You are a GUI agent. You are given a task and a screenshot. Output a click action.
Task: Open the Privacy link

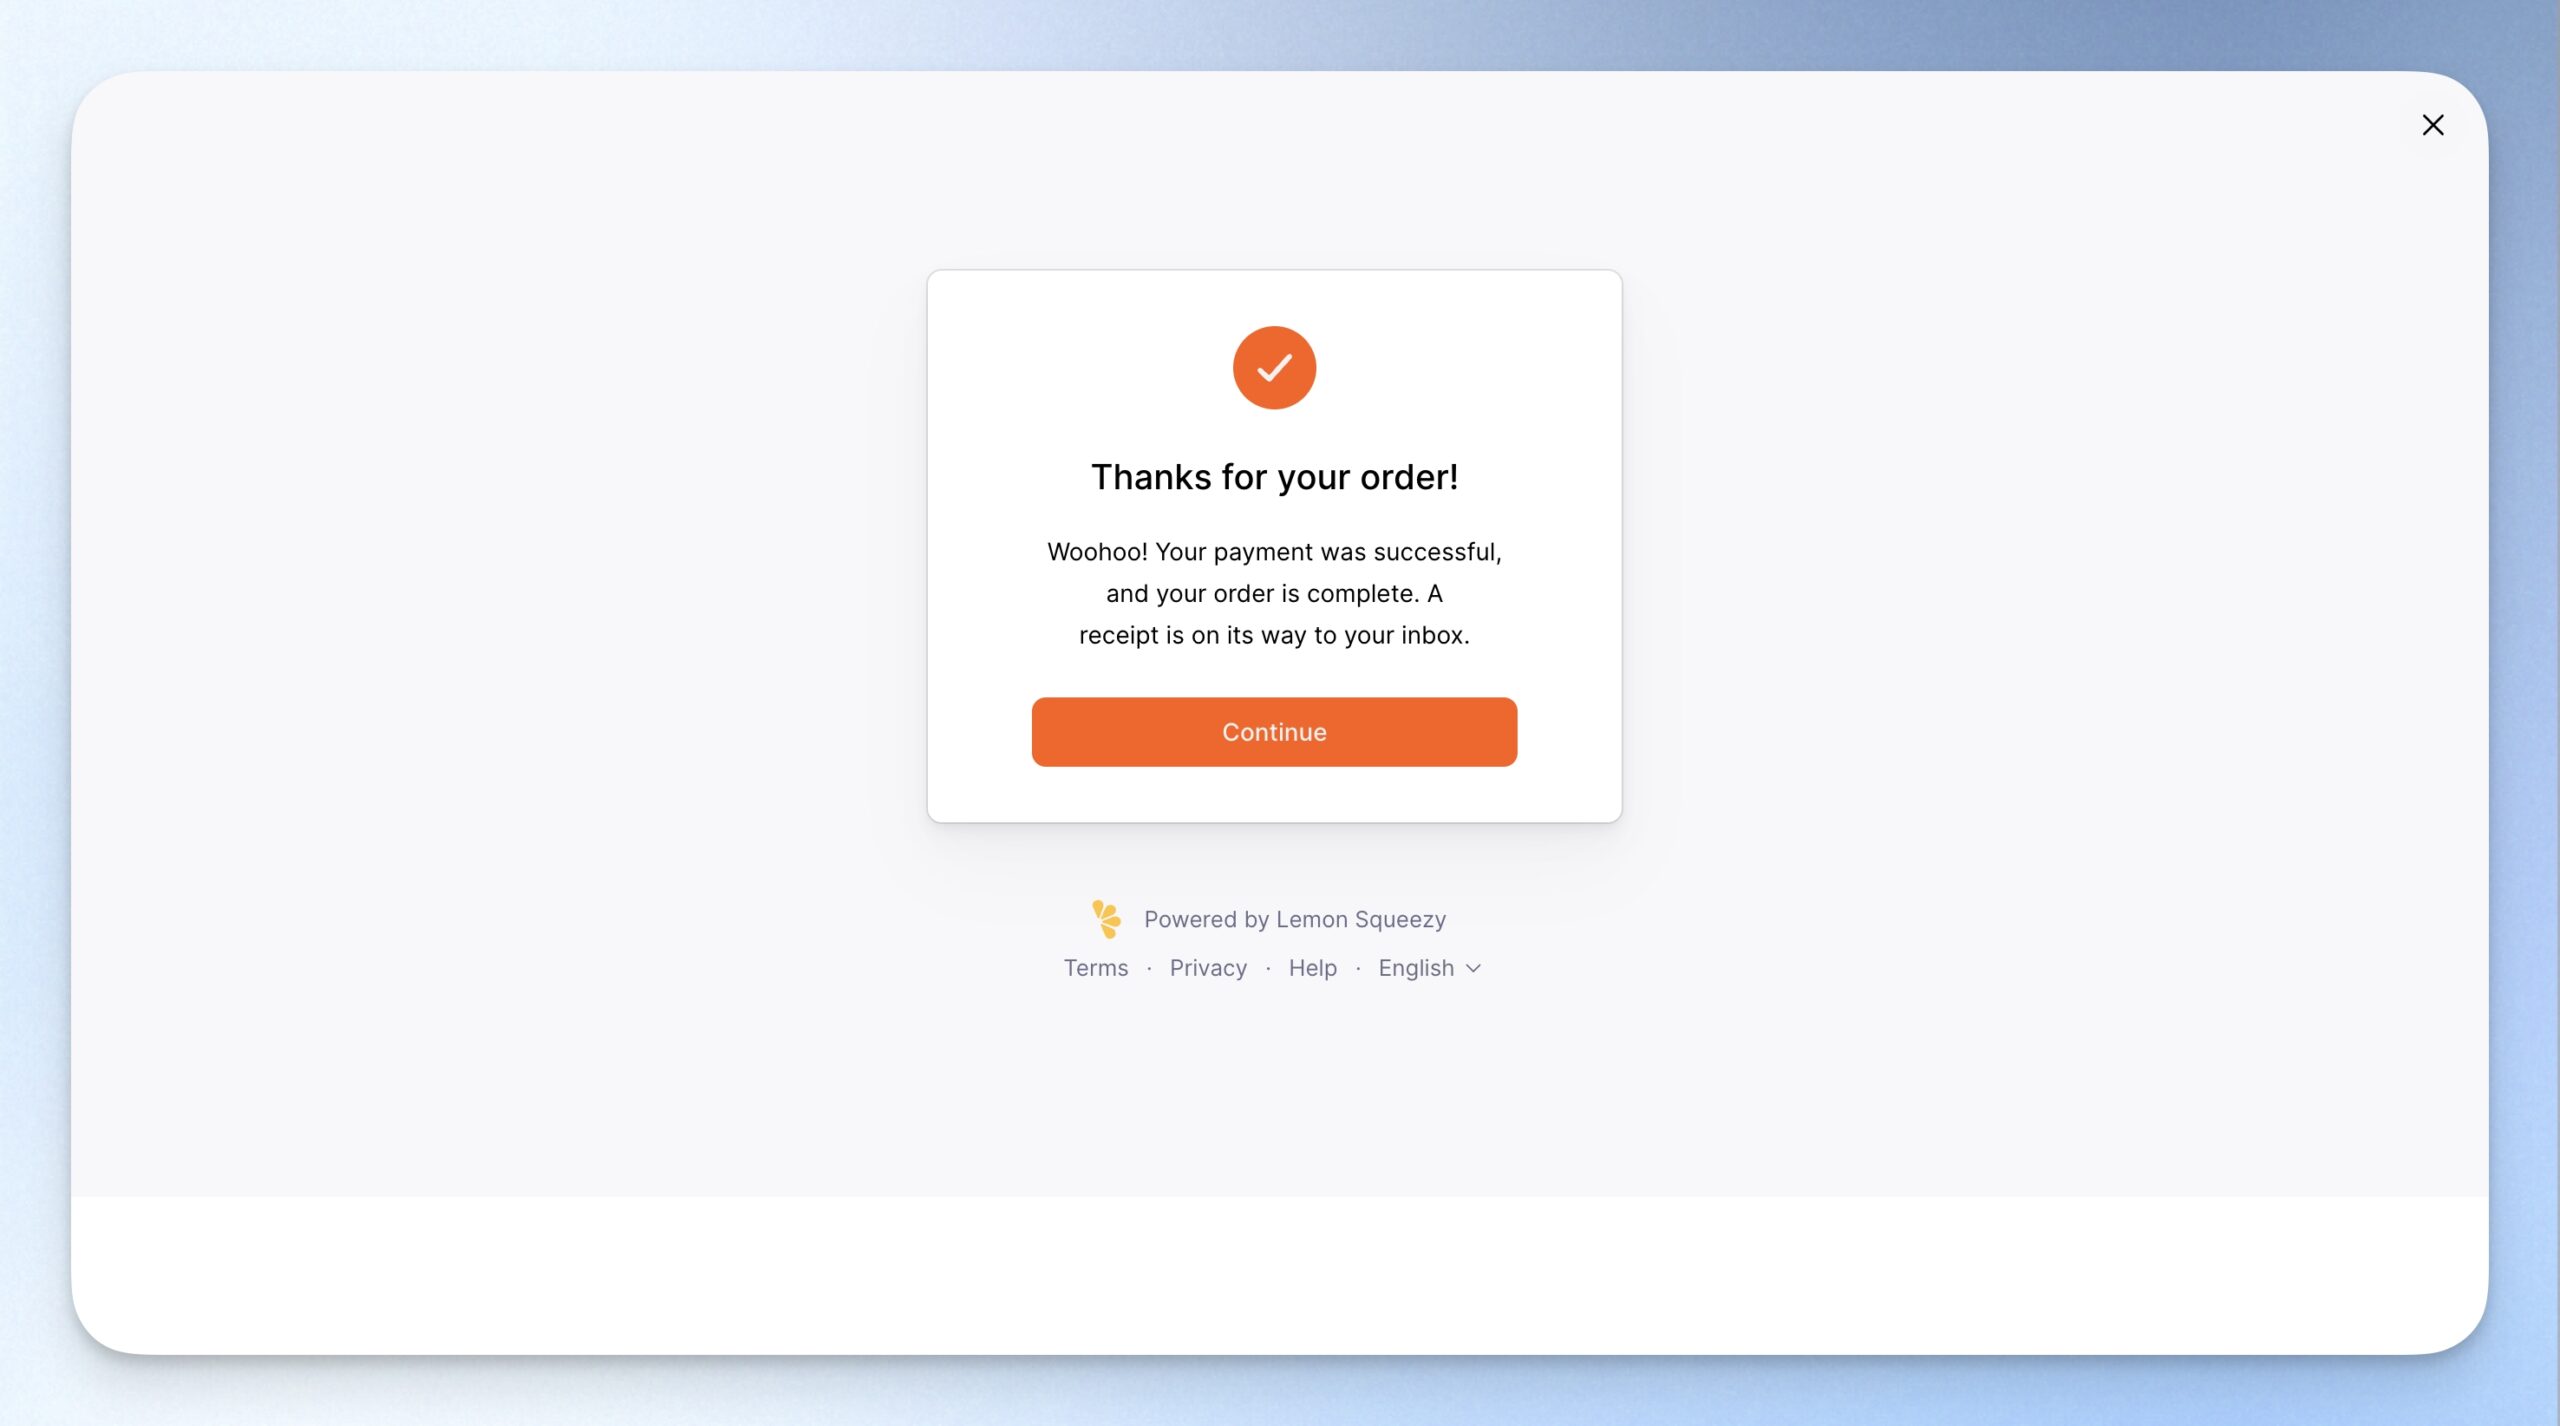(x=1208, y=968)
